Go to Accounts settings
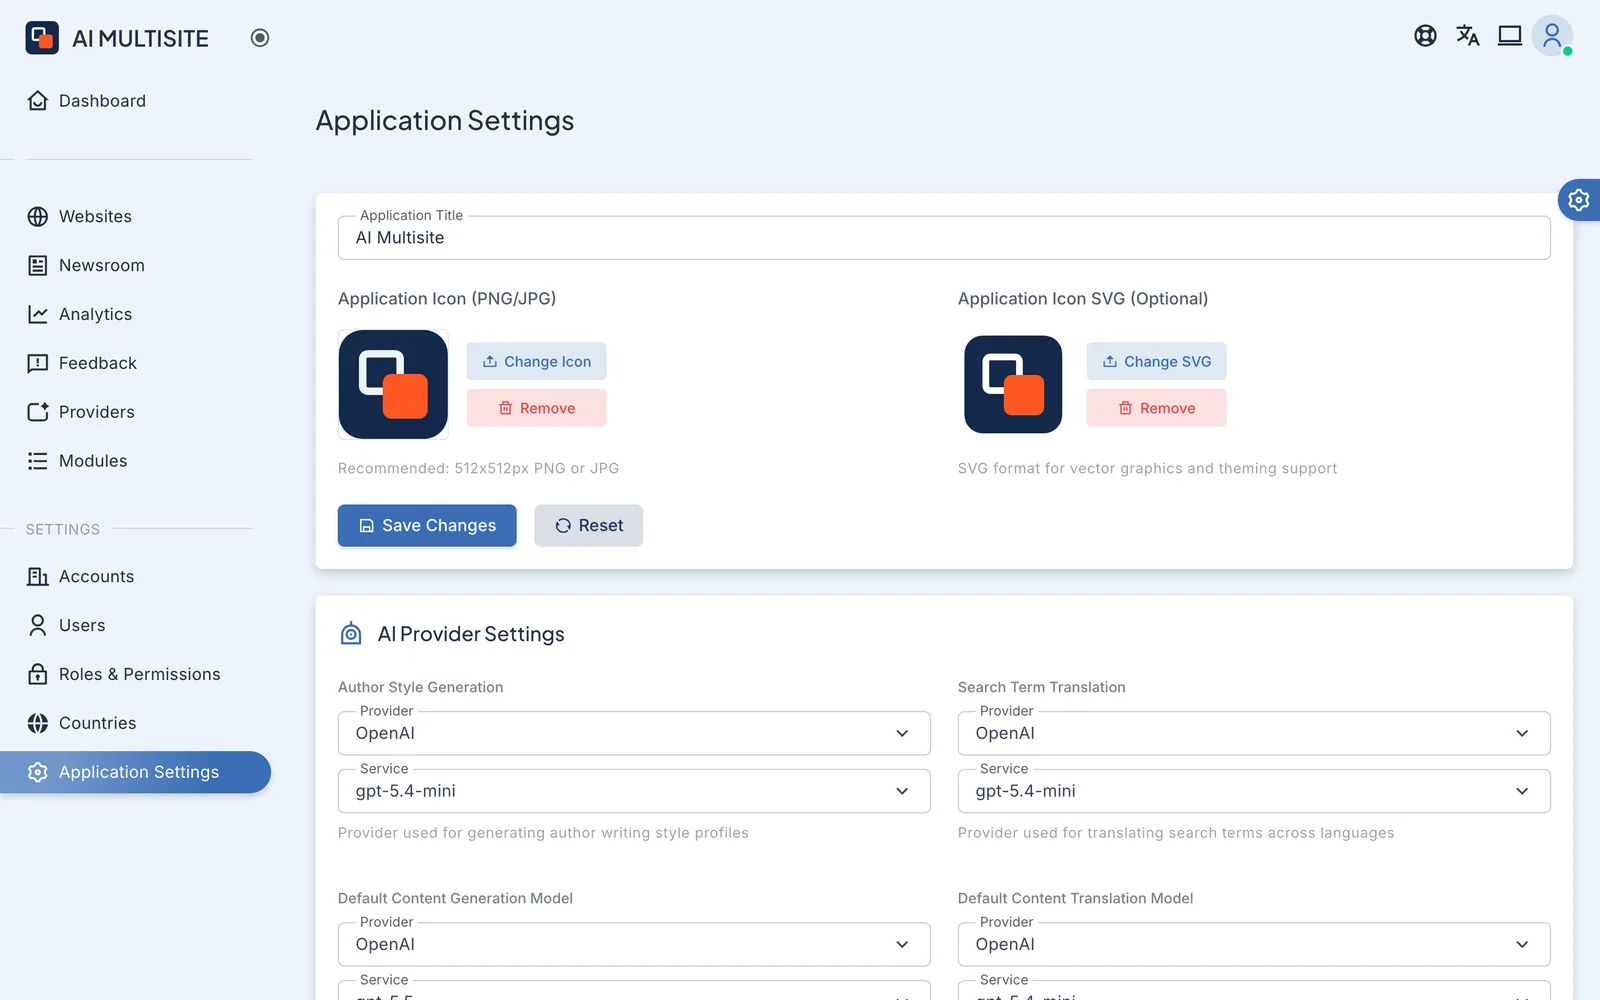The image size is (1600, 1000). [x=135, y=577]
